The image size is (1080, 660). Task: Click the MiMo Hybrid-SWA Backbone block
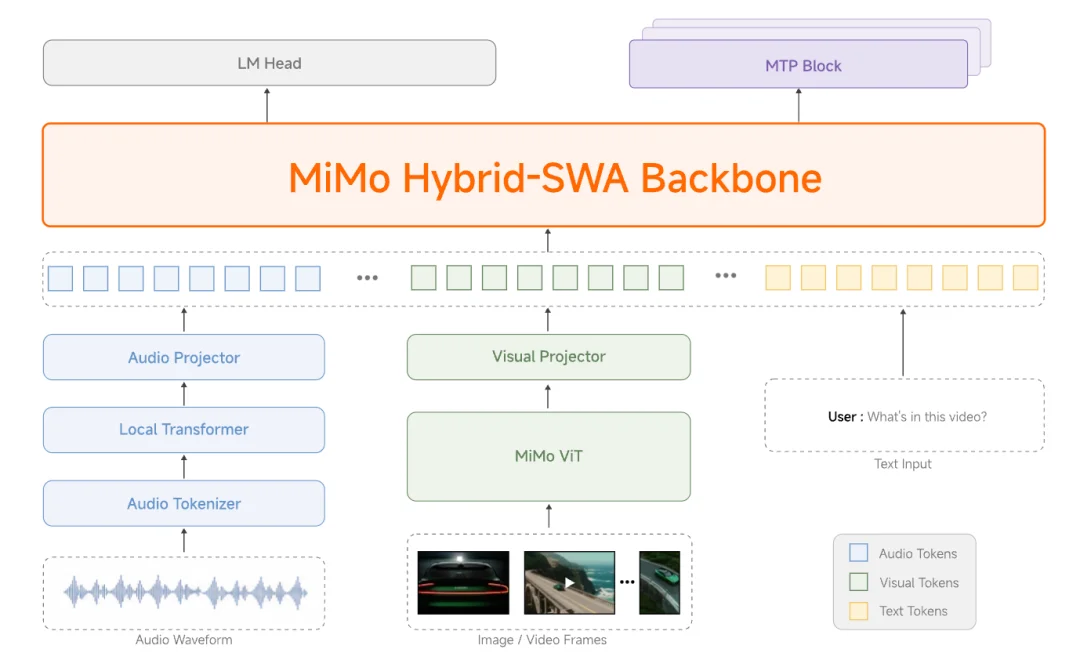pyautogui.click(x=543, y=176)
